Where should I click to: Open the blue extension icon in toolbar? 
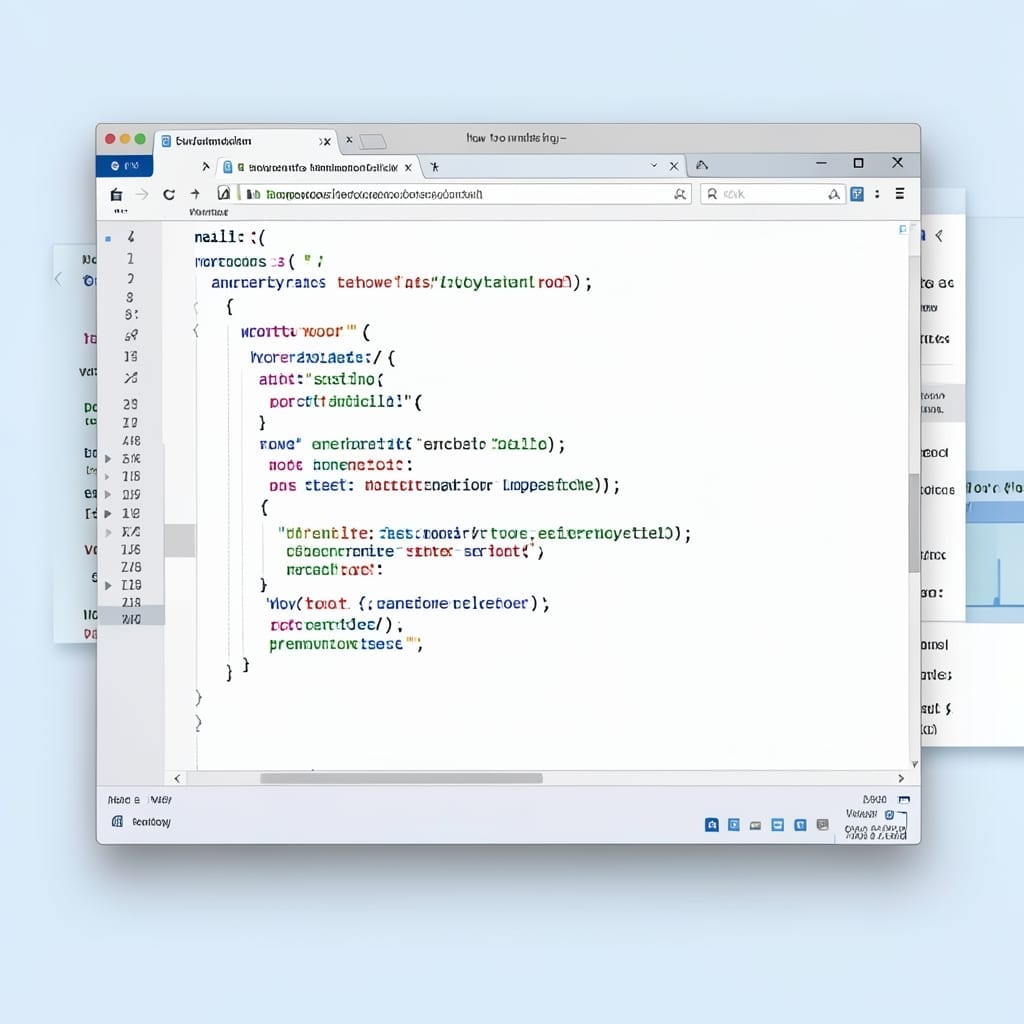coord(857,194)
